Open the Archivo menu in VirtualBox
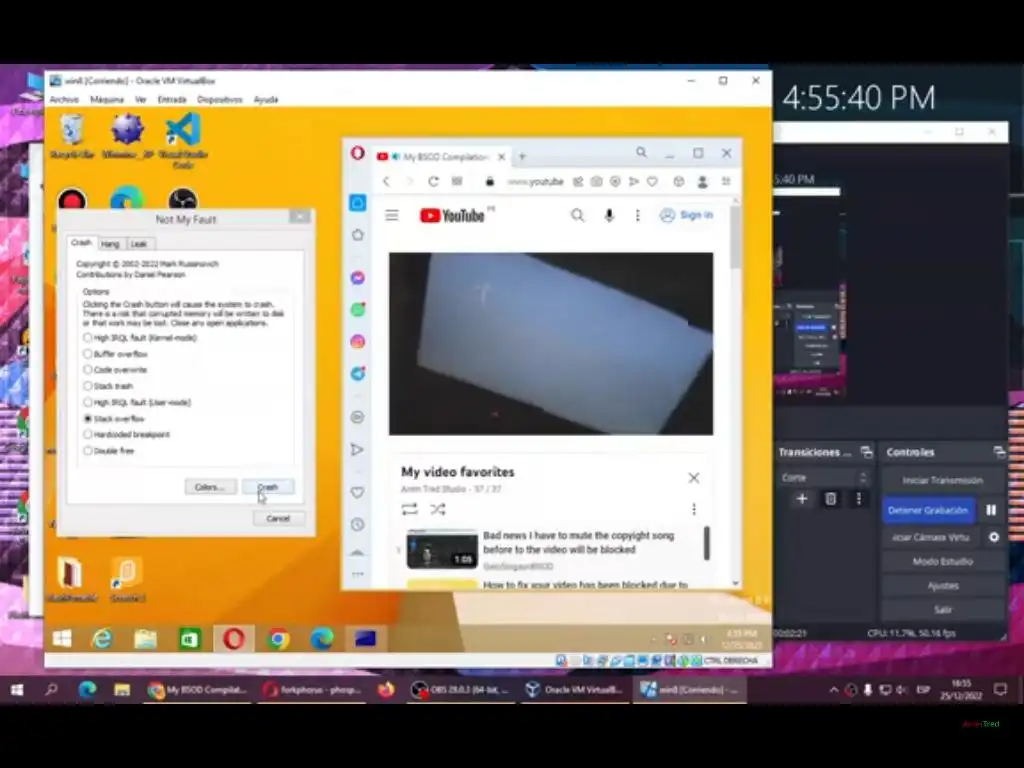 pos(64,99)
